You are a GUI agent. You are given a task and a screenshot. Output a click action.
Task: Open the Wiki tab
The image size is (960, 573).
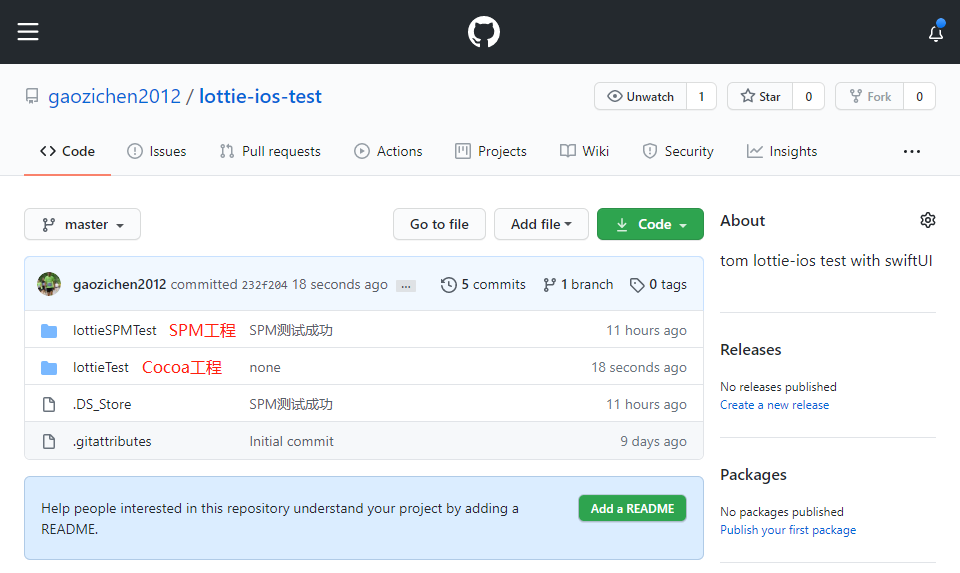point(585,151)
